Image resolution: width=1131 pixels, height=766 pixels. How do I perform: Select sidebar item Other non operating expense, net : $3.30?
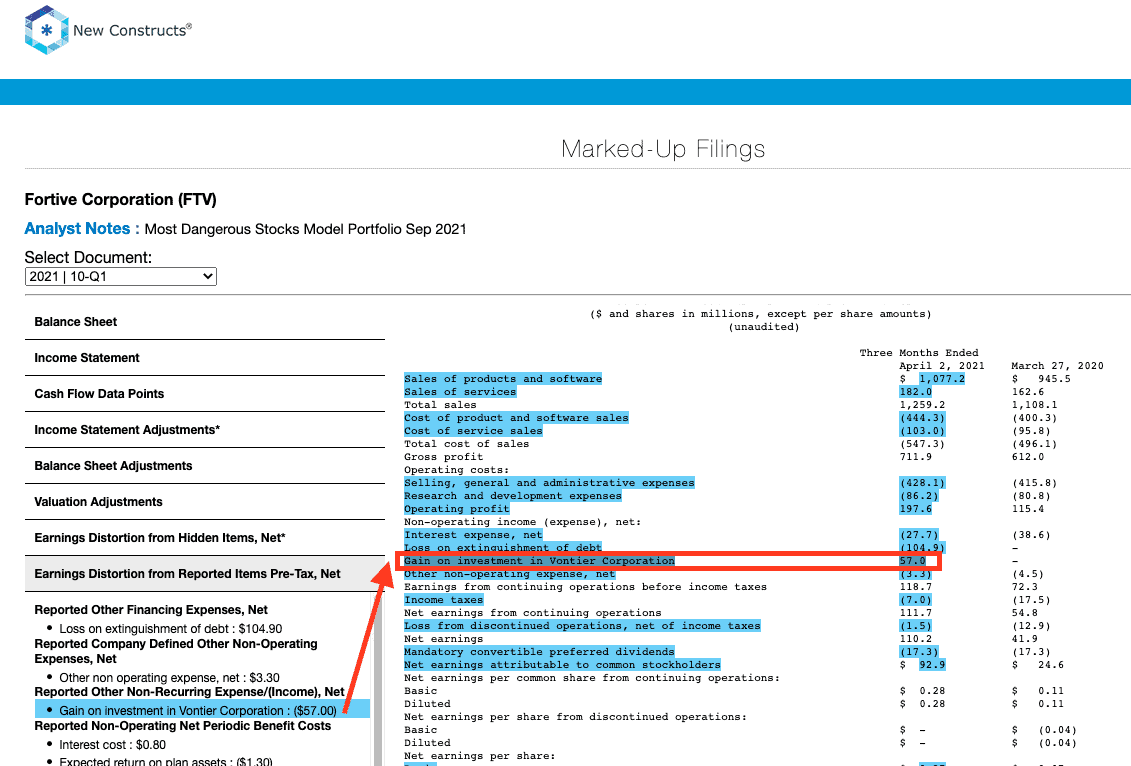coord(170,678)
